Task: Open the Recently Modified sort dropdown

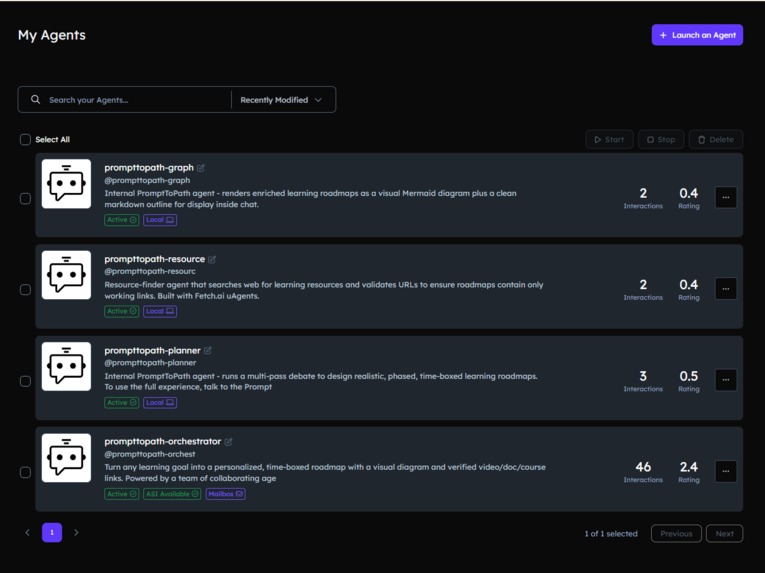Action: (282, 100)
